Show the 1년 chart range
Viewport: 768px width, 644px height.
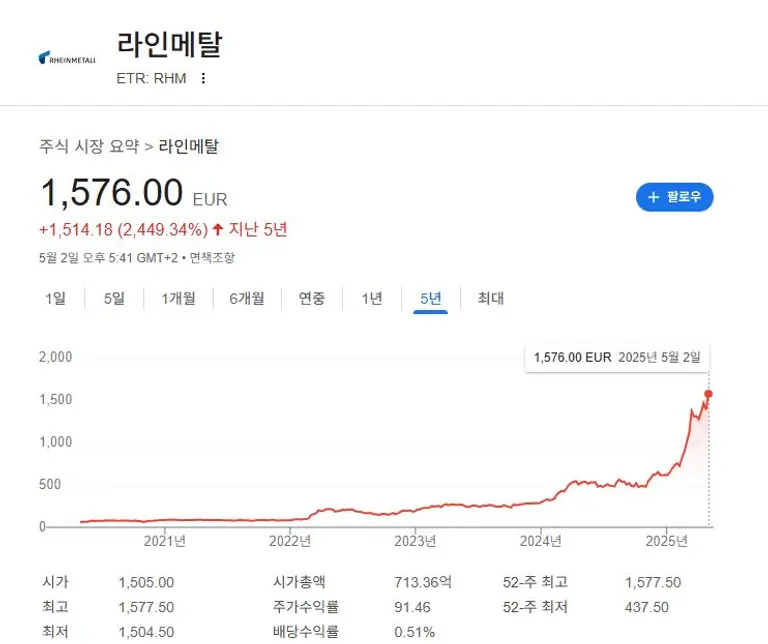click(372, 298)
